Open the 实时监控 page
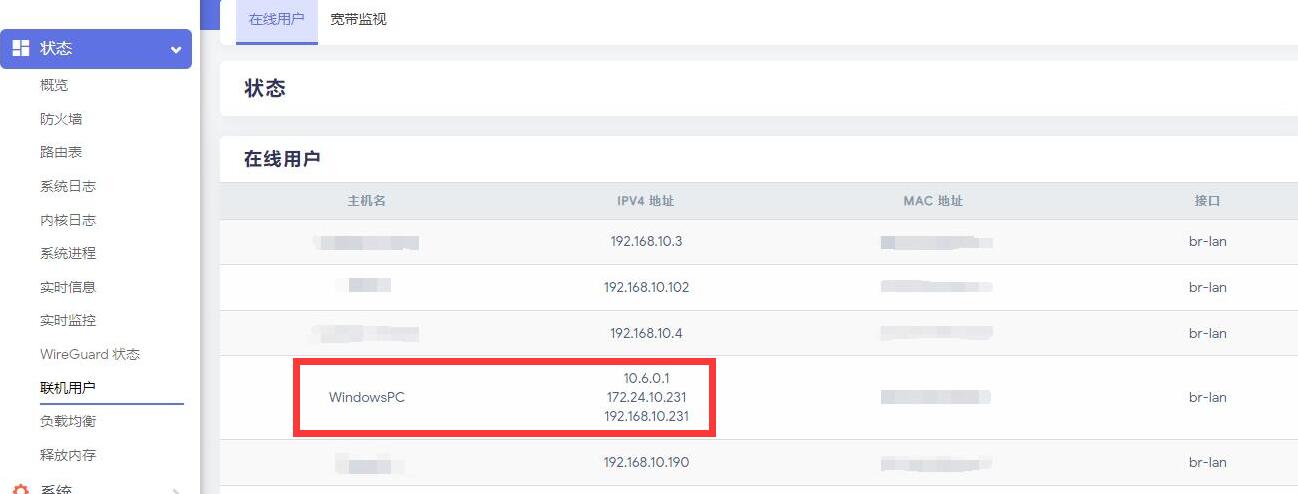This screenshot has height=494, width=1298. (x=68, y=321)
